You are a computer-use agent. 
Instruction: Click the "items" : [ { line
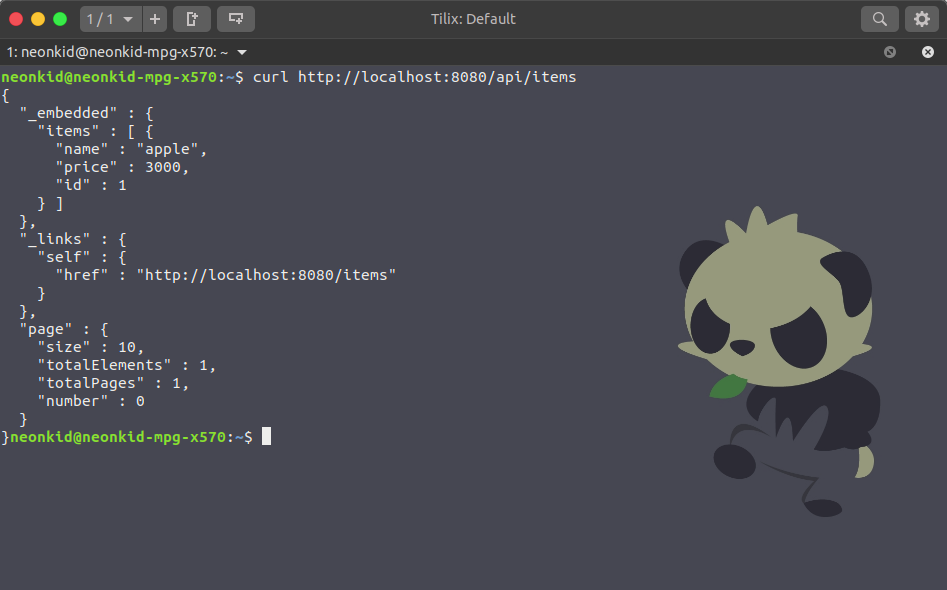[95, 131]
